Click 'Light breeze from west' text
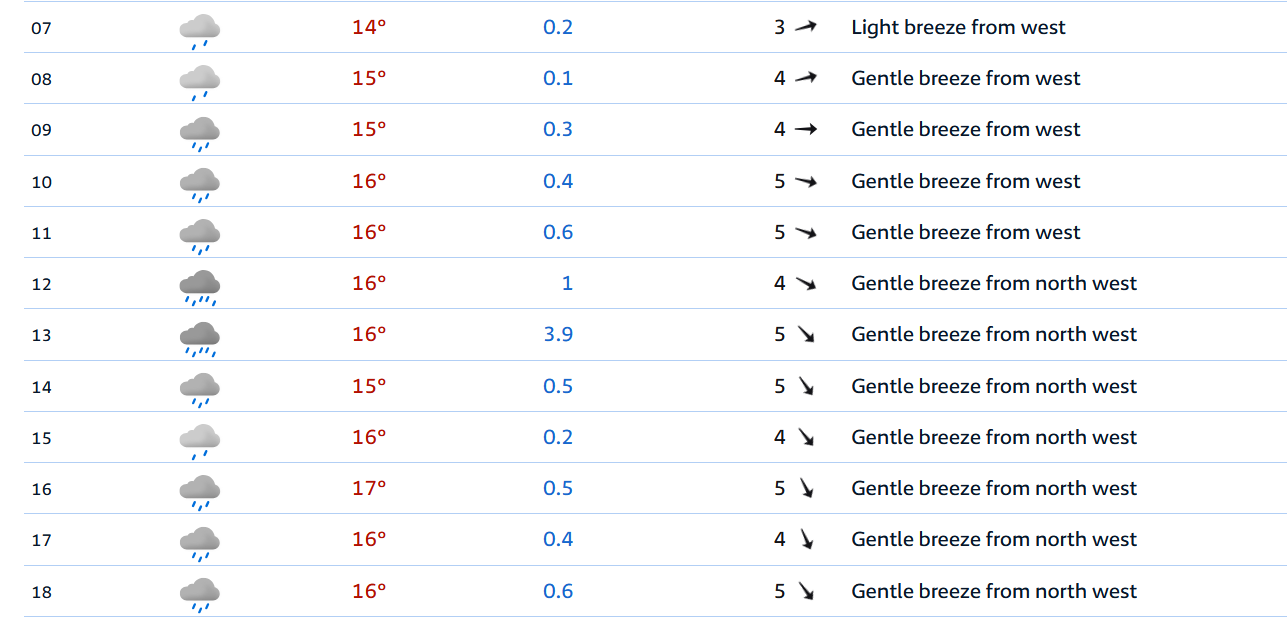This screenshot has height=627, width=1287. click(958, 27)
